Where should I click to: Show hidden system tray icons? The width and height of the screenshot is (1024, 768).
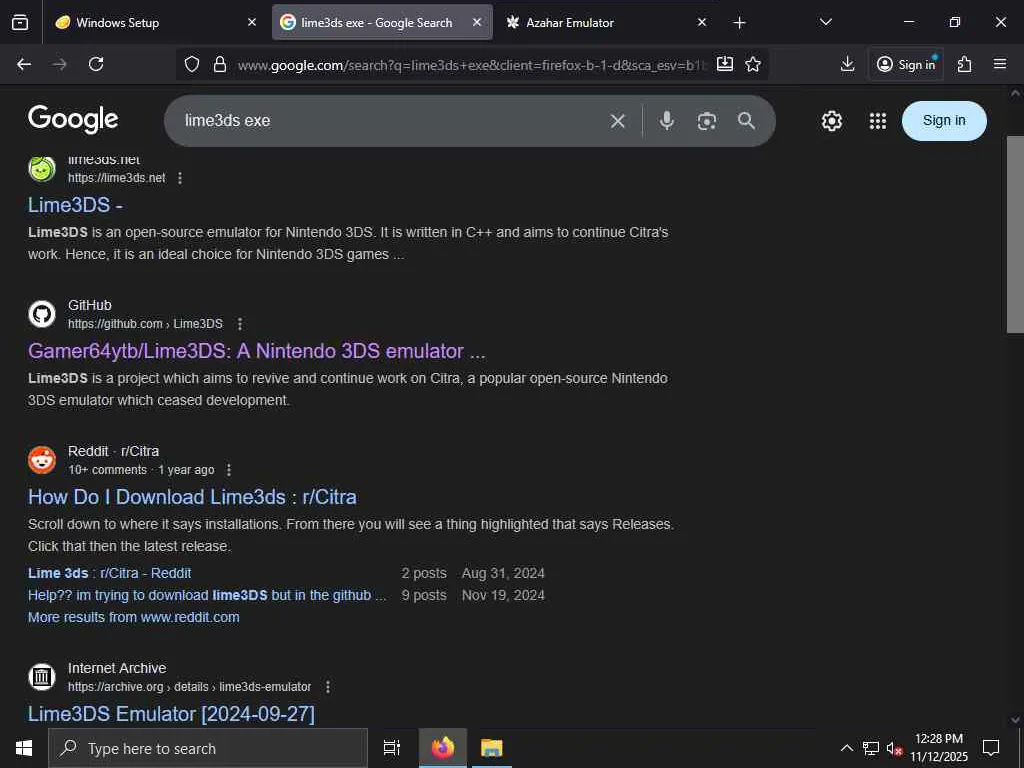pos(846,748)
